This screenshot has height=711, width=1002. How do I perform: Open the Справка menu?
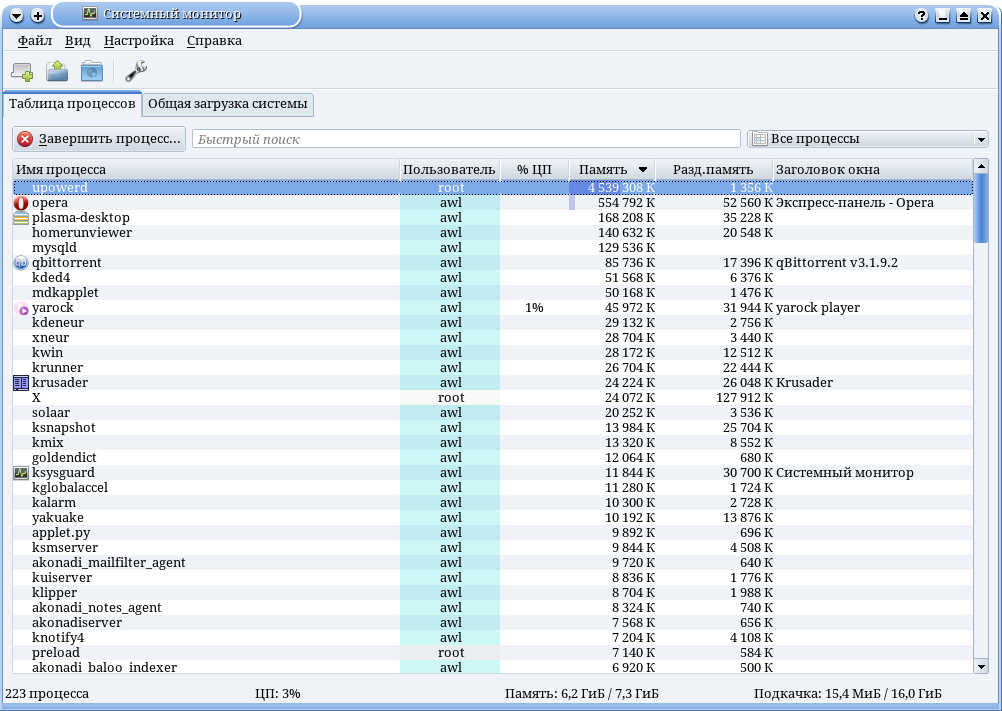click(214, 41)
